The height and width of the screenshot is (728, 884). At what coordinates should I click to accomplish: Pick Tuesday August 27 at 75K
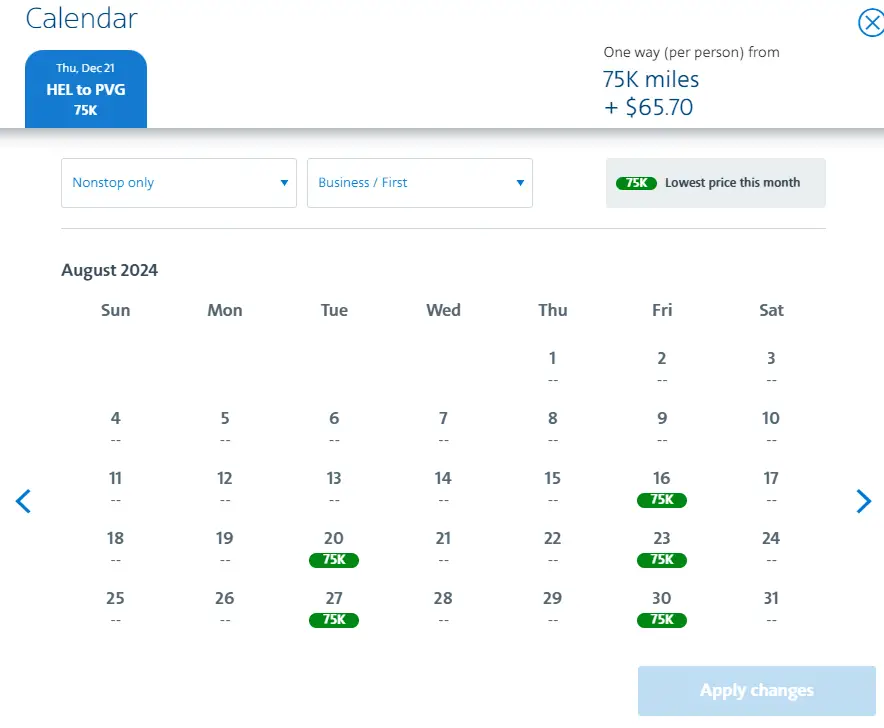tap(334, 599)
